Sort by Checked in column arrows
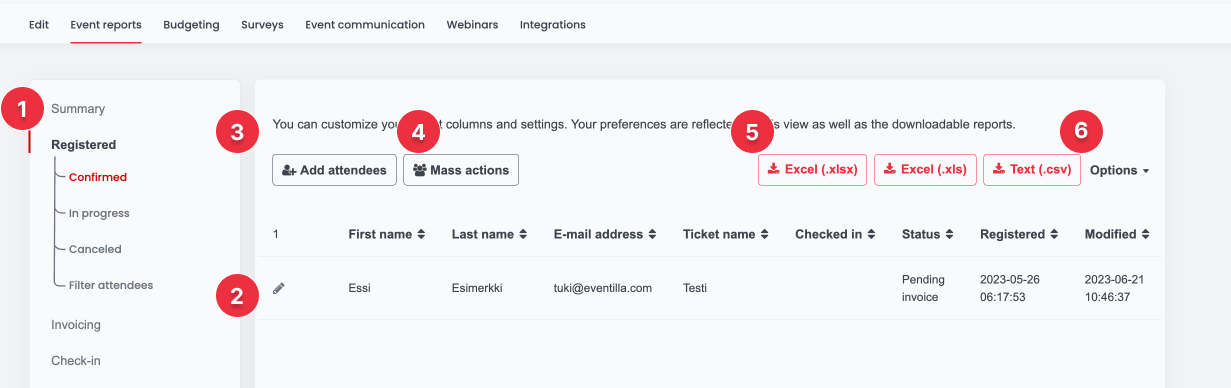The height and width of the screenshot is (388, 1231). point(872,234)
